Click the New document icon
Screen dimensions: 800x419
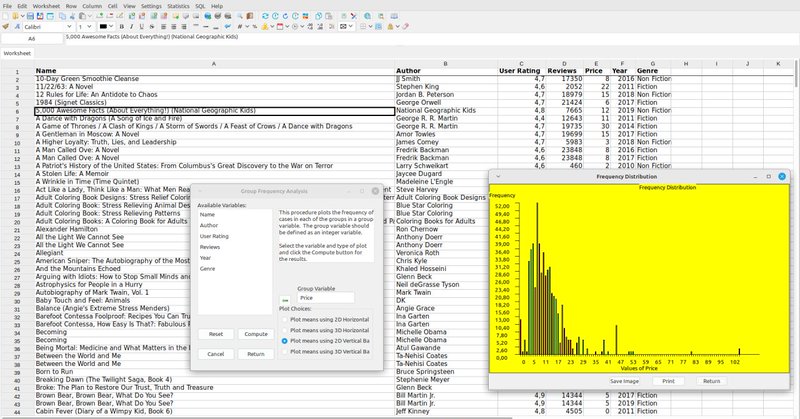(7, 17)
